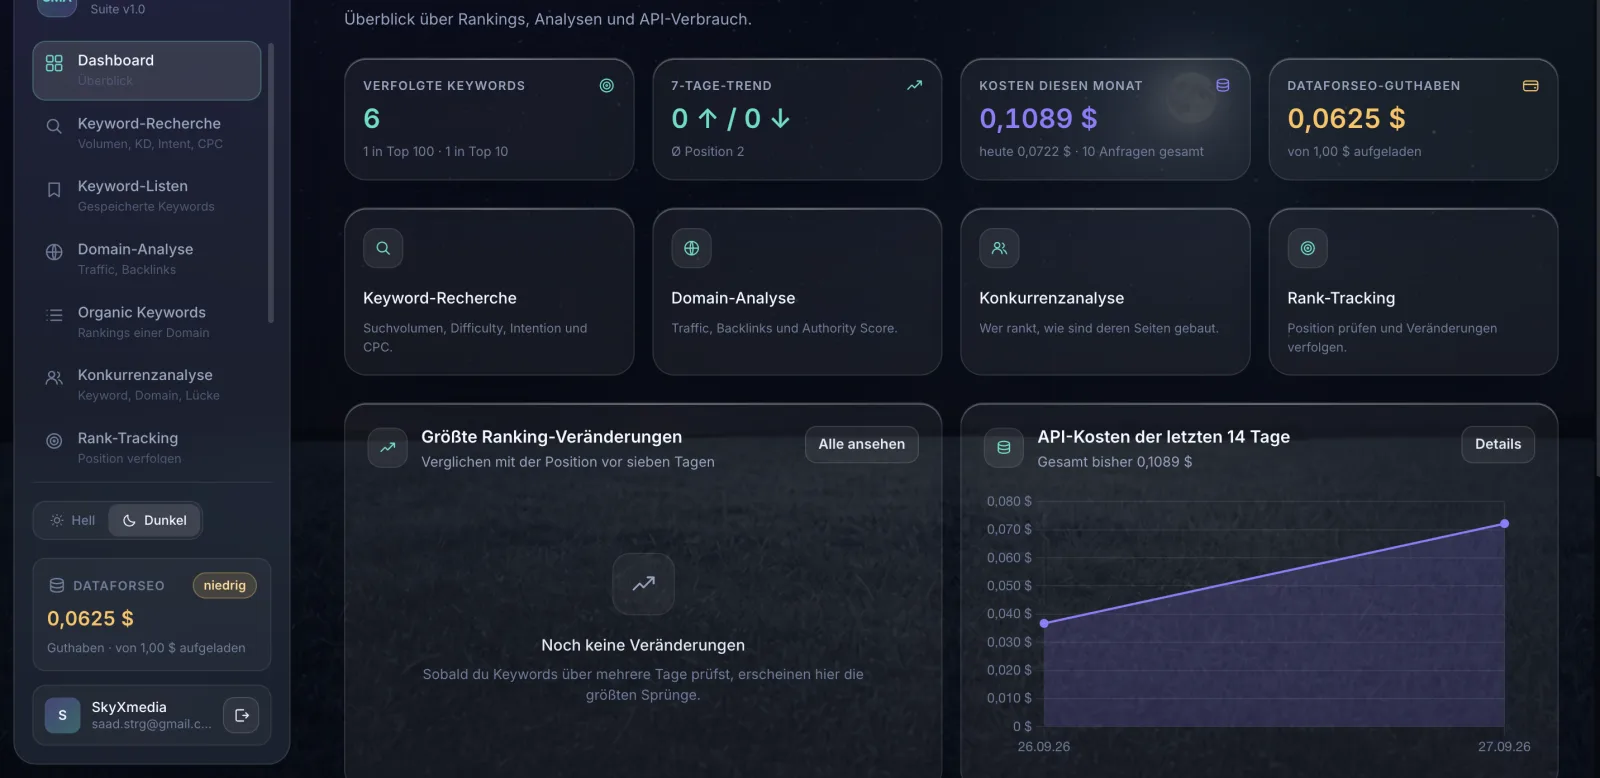
Task: Open Organic Keywords in the sidebar
Action: pyautogui.click(x=147, y=322)
